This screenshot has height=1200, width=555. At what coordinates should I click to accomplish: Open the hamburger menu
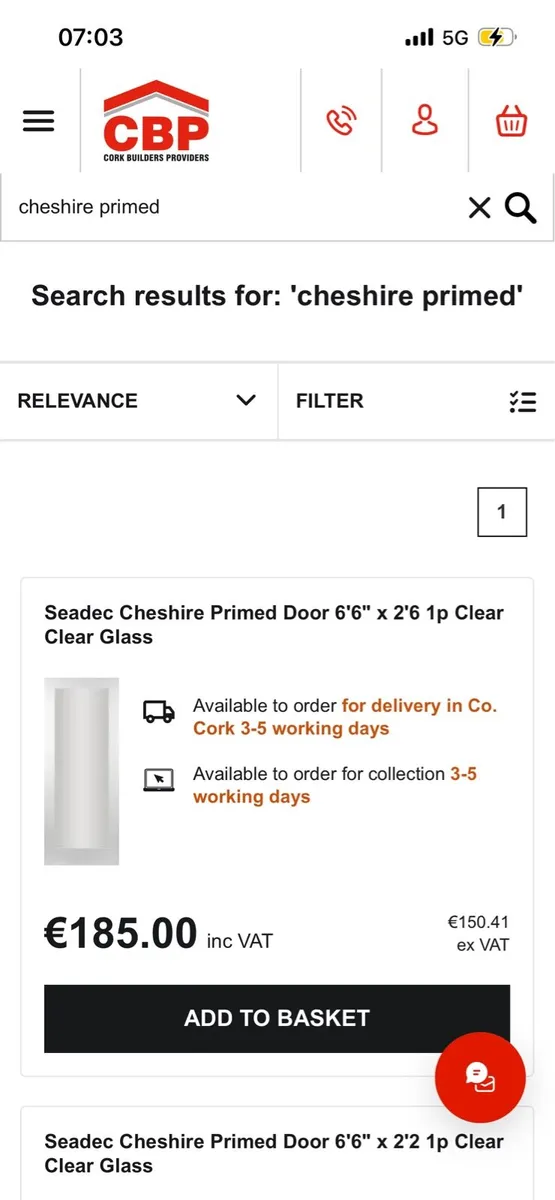coord(38,121)
